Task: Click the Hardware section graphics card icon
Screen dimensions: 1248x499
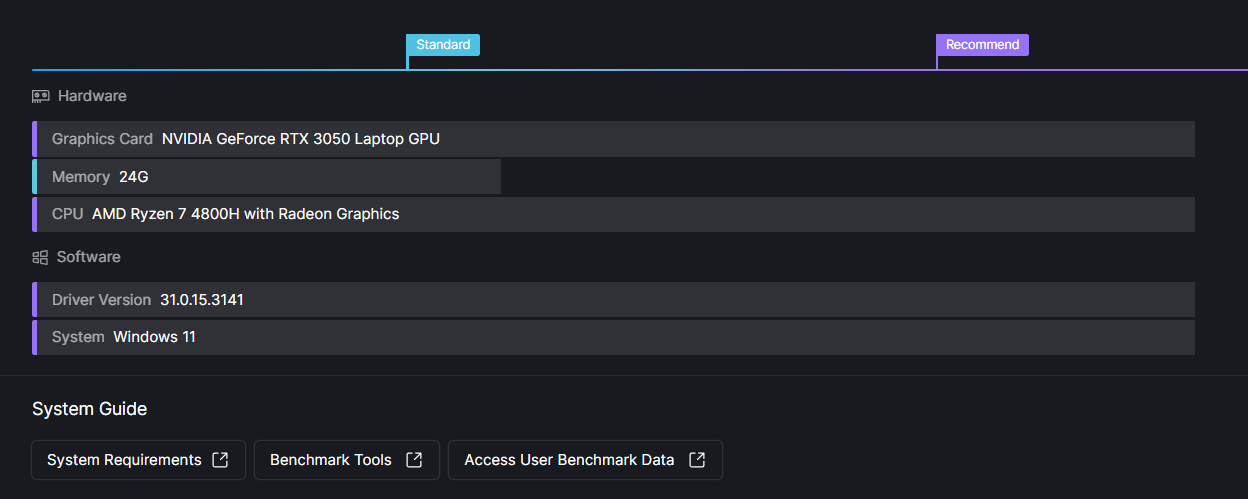Action: pyautogui.click(x=41, y=96)
